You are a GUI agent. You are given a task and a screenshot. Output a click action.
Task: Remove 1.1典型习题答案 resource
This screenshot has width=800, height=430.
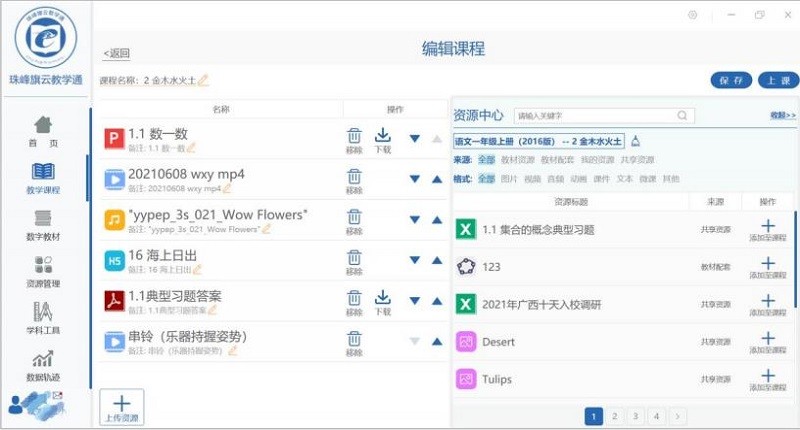354,303
